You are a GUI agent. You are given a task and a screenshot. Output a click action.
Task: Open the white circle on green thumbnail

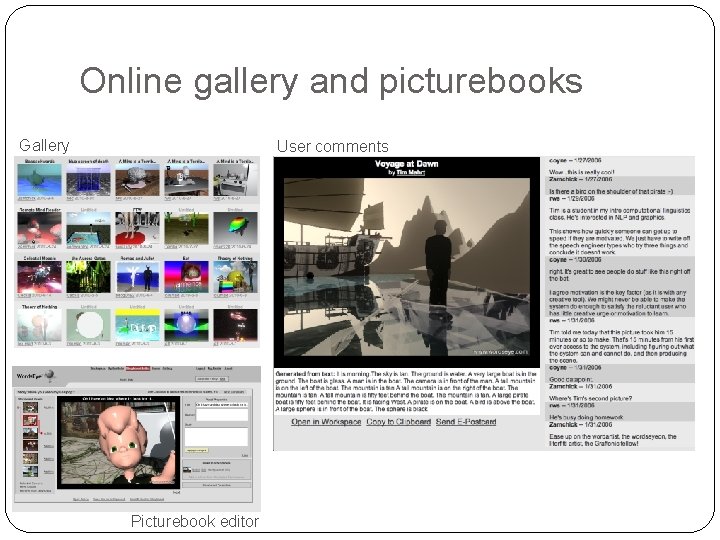(88, 325)
